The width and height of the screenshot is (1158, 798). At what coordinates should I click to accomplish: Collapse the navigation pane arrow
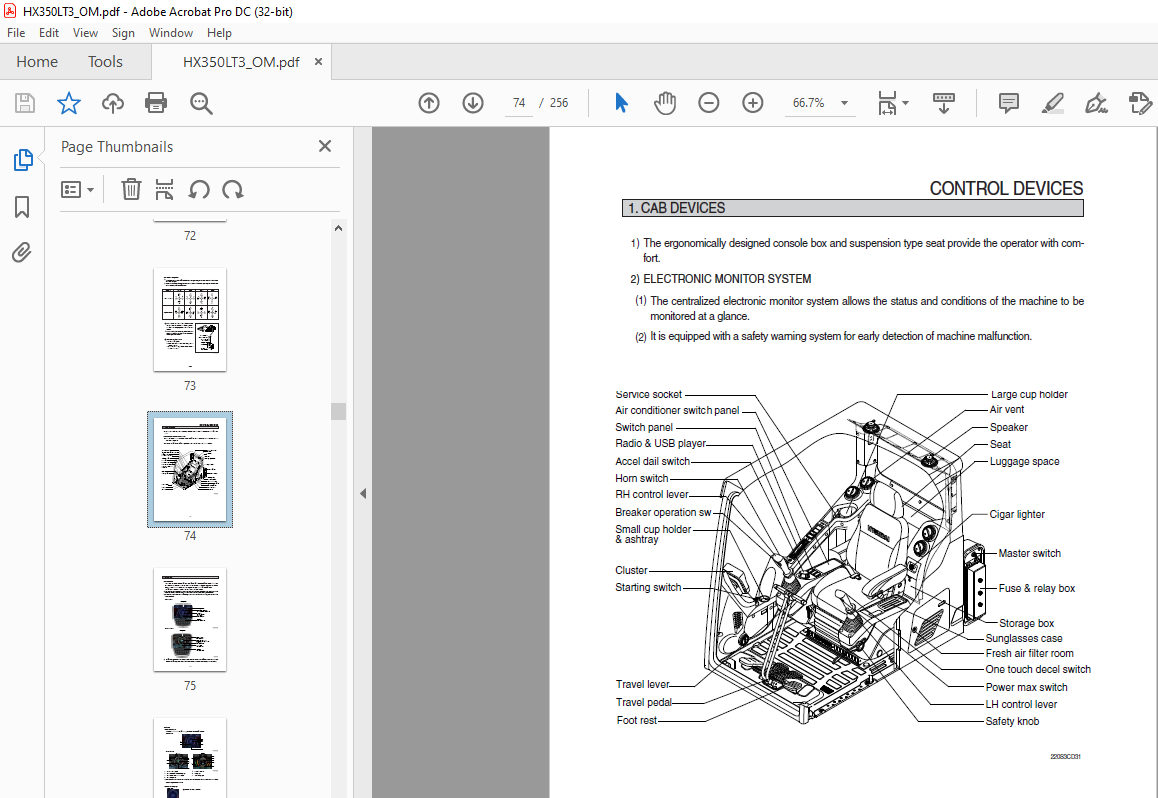pyautogui.click(x=363, y=493)
